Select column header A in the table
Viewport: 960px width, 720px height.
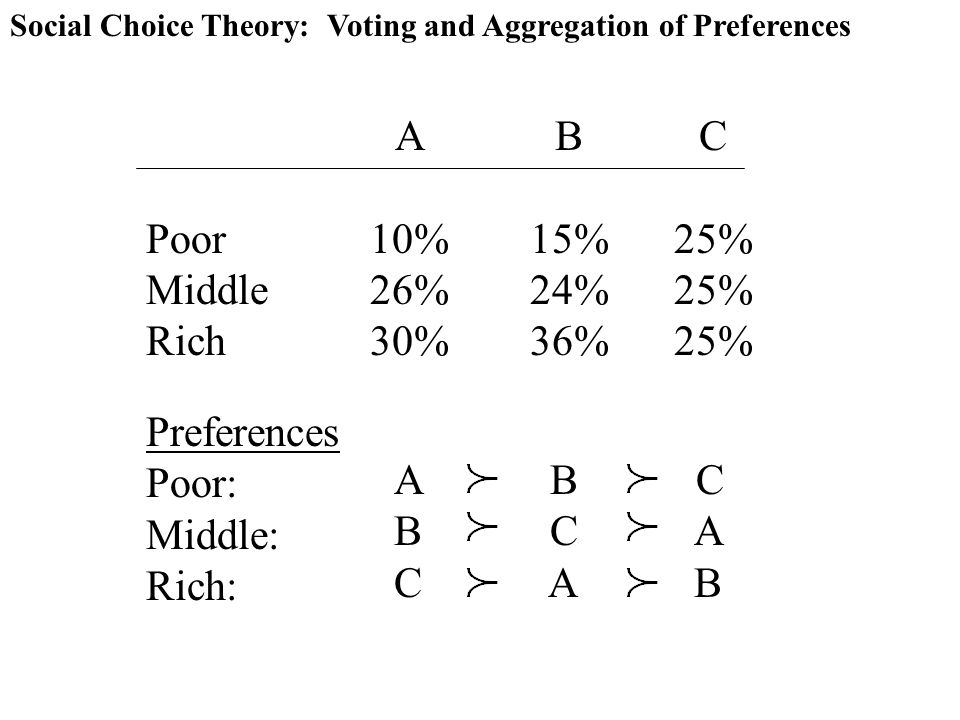point(410,136)
